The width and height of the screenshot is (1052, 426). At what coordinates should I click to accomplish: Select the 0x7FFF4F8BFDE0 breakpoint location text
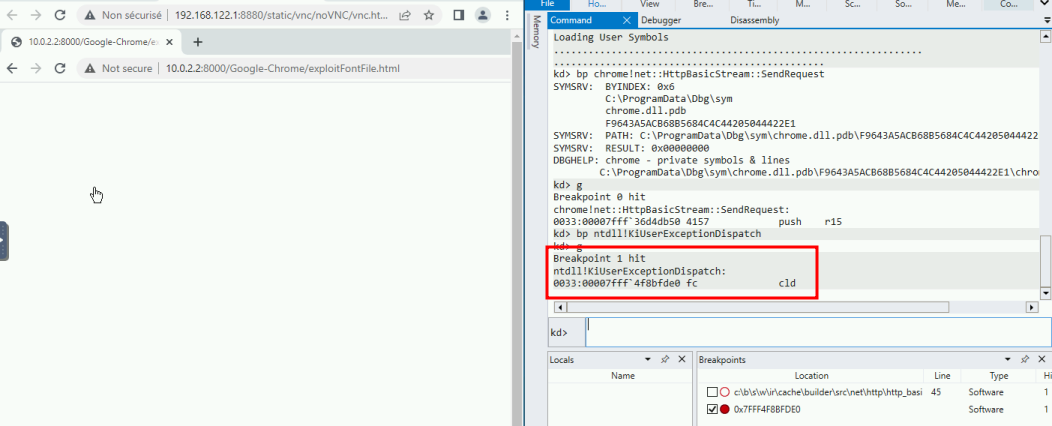pyautogui.click(x=768, y=409)
